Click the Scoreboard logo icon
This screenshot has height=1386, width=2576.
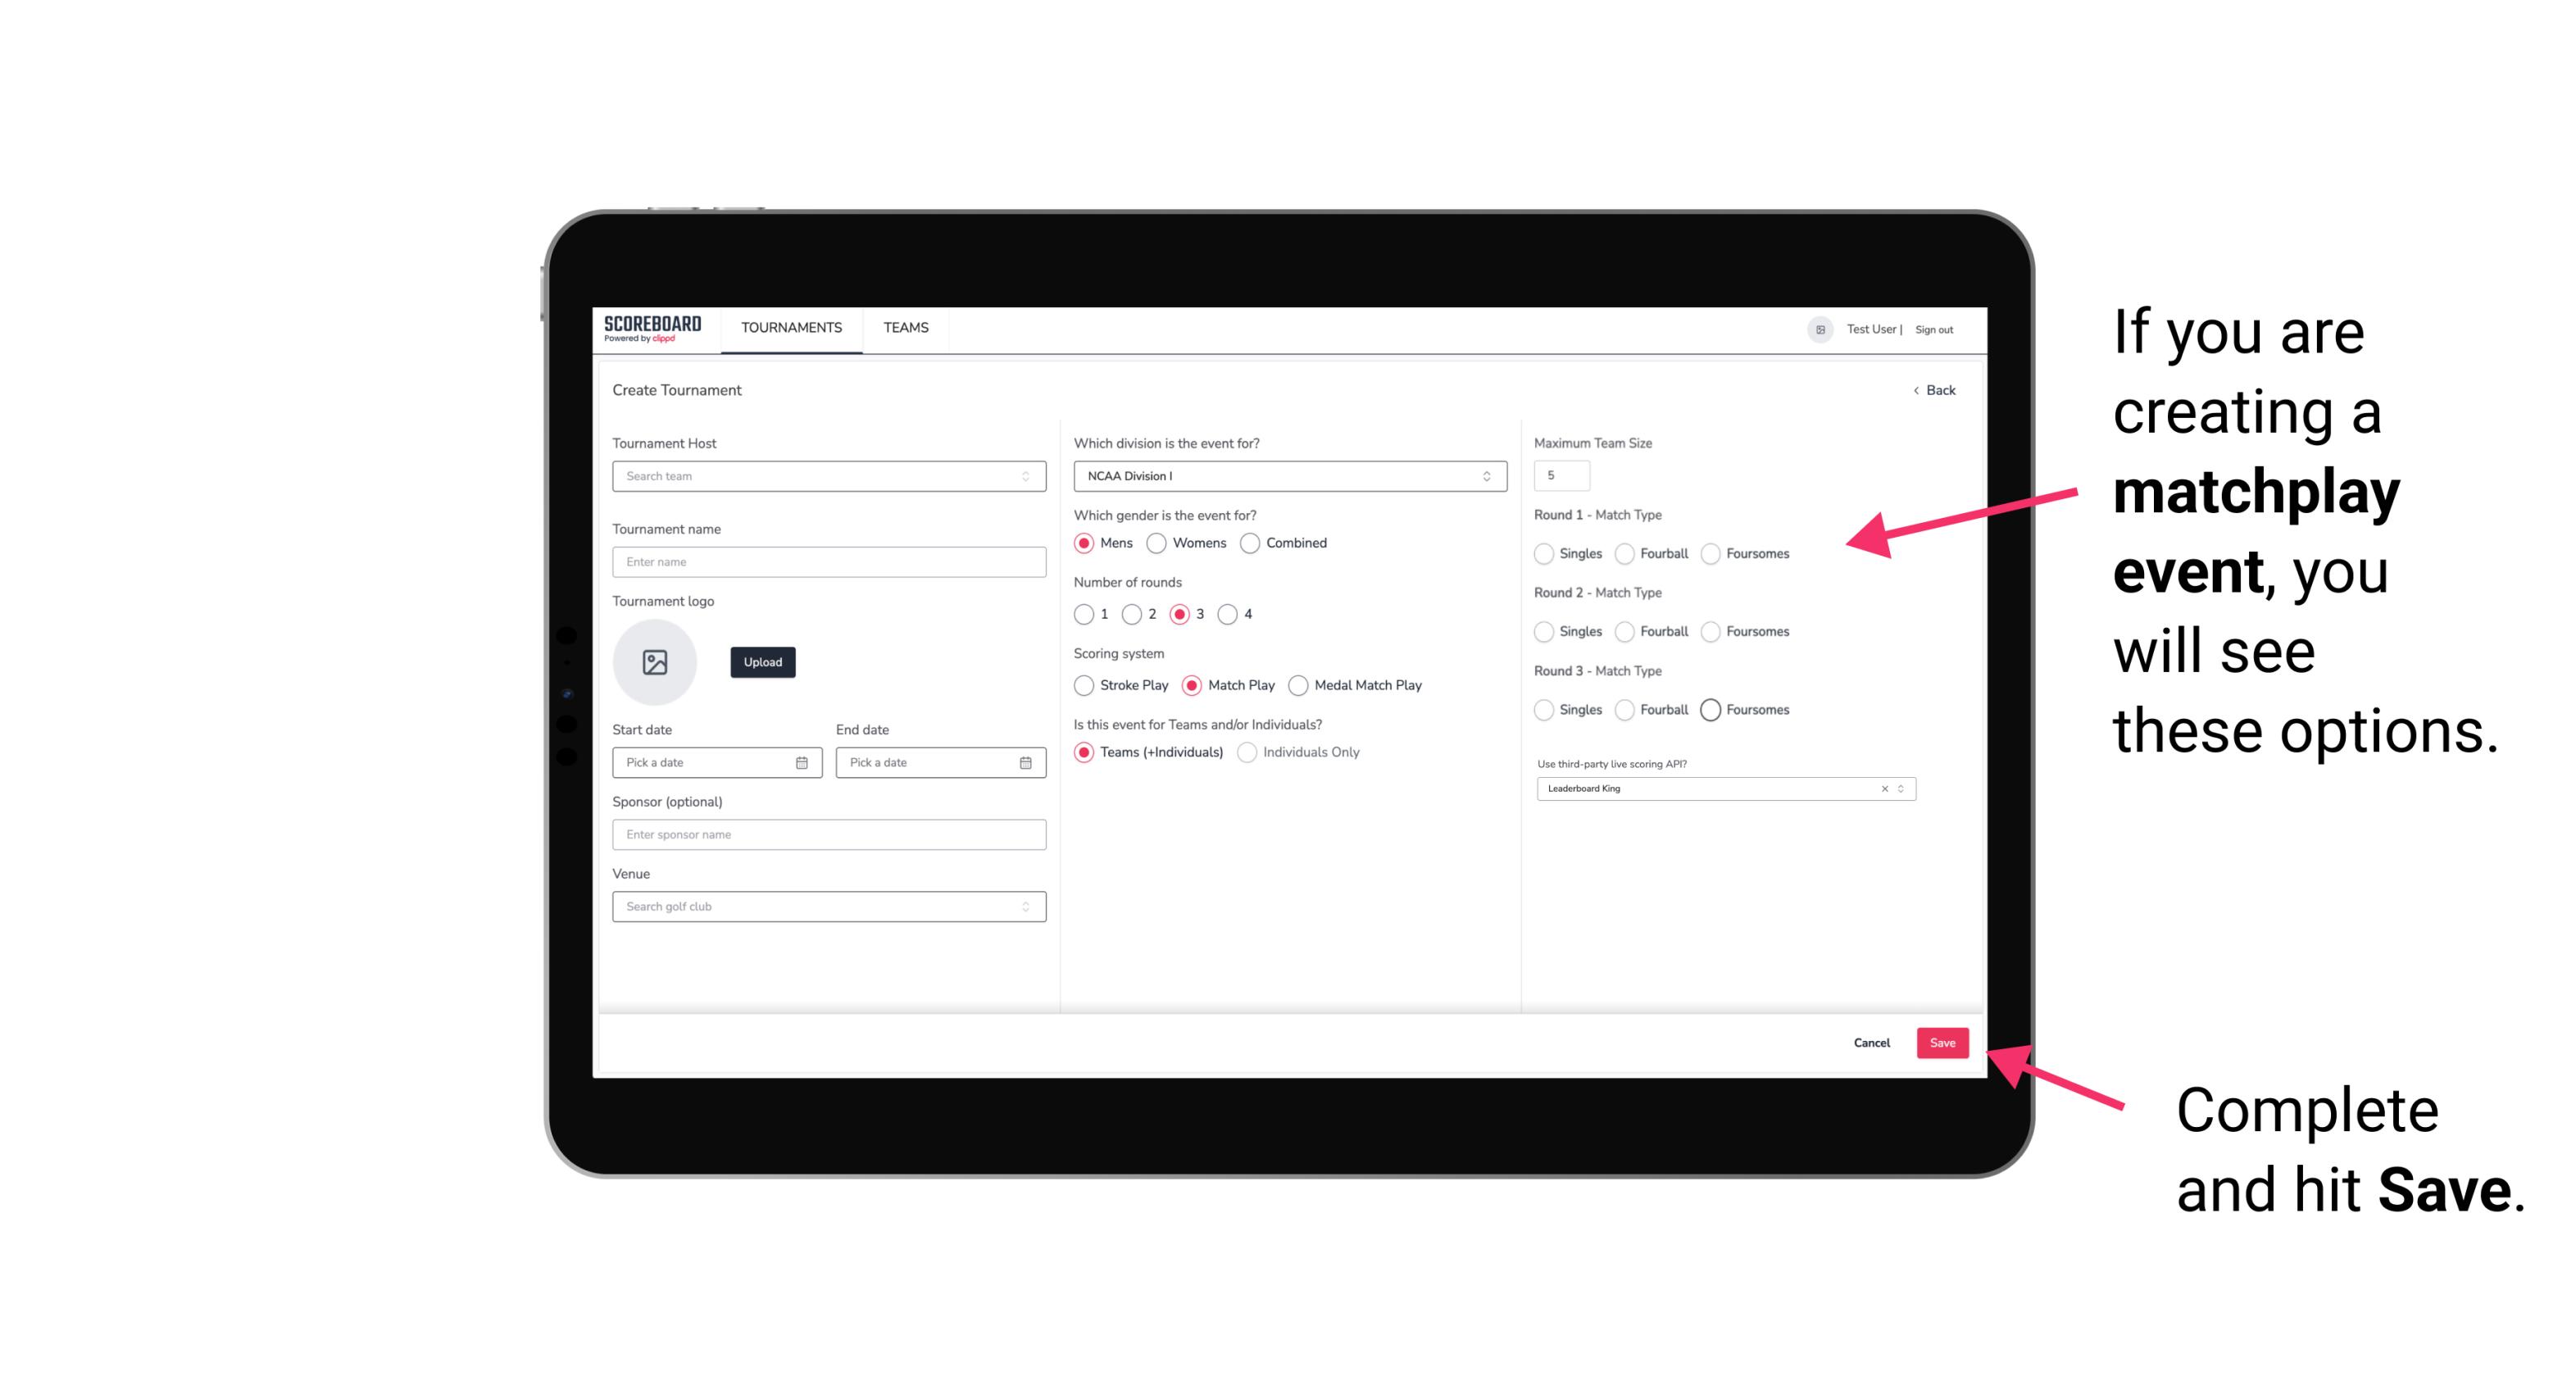(x=655, y=328)
